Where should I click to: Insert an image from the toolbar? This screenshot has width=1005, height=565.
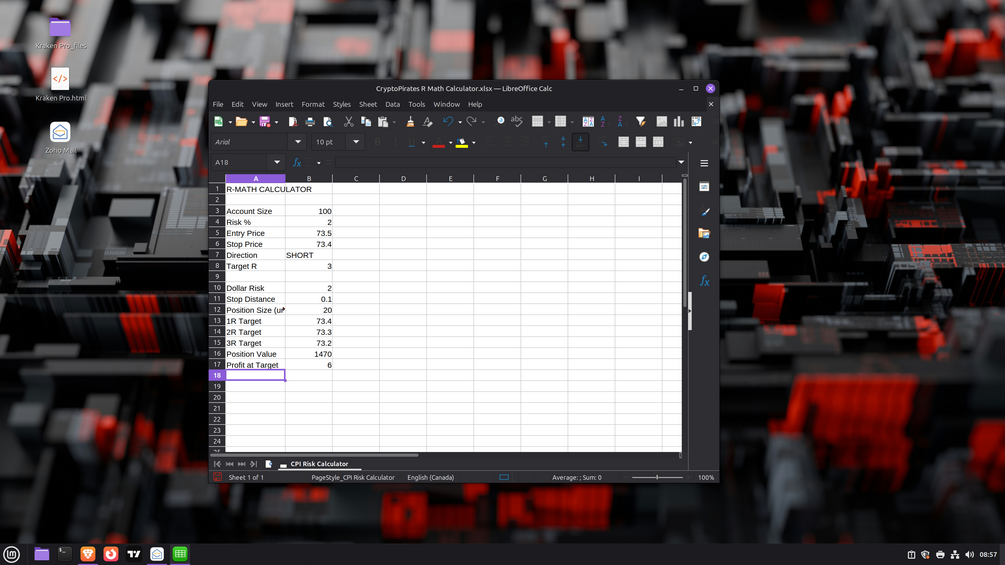tap(661, 122)
